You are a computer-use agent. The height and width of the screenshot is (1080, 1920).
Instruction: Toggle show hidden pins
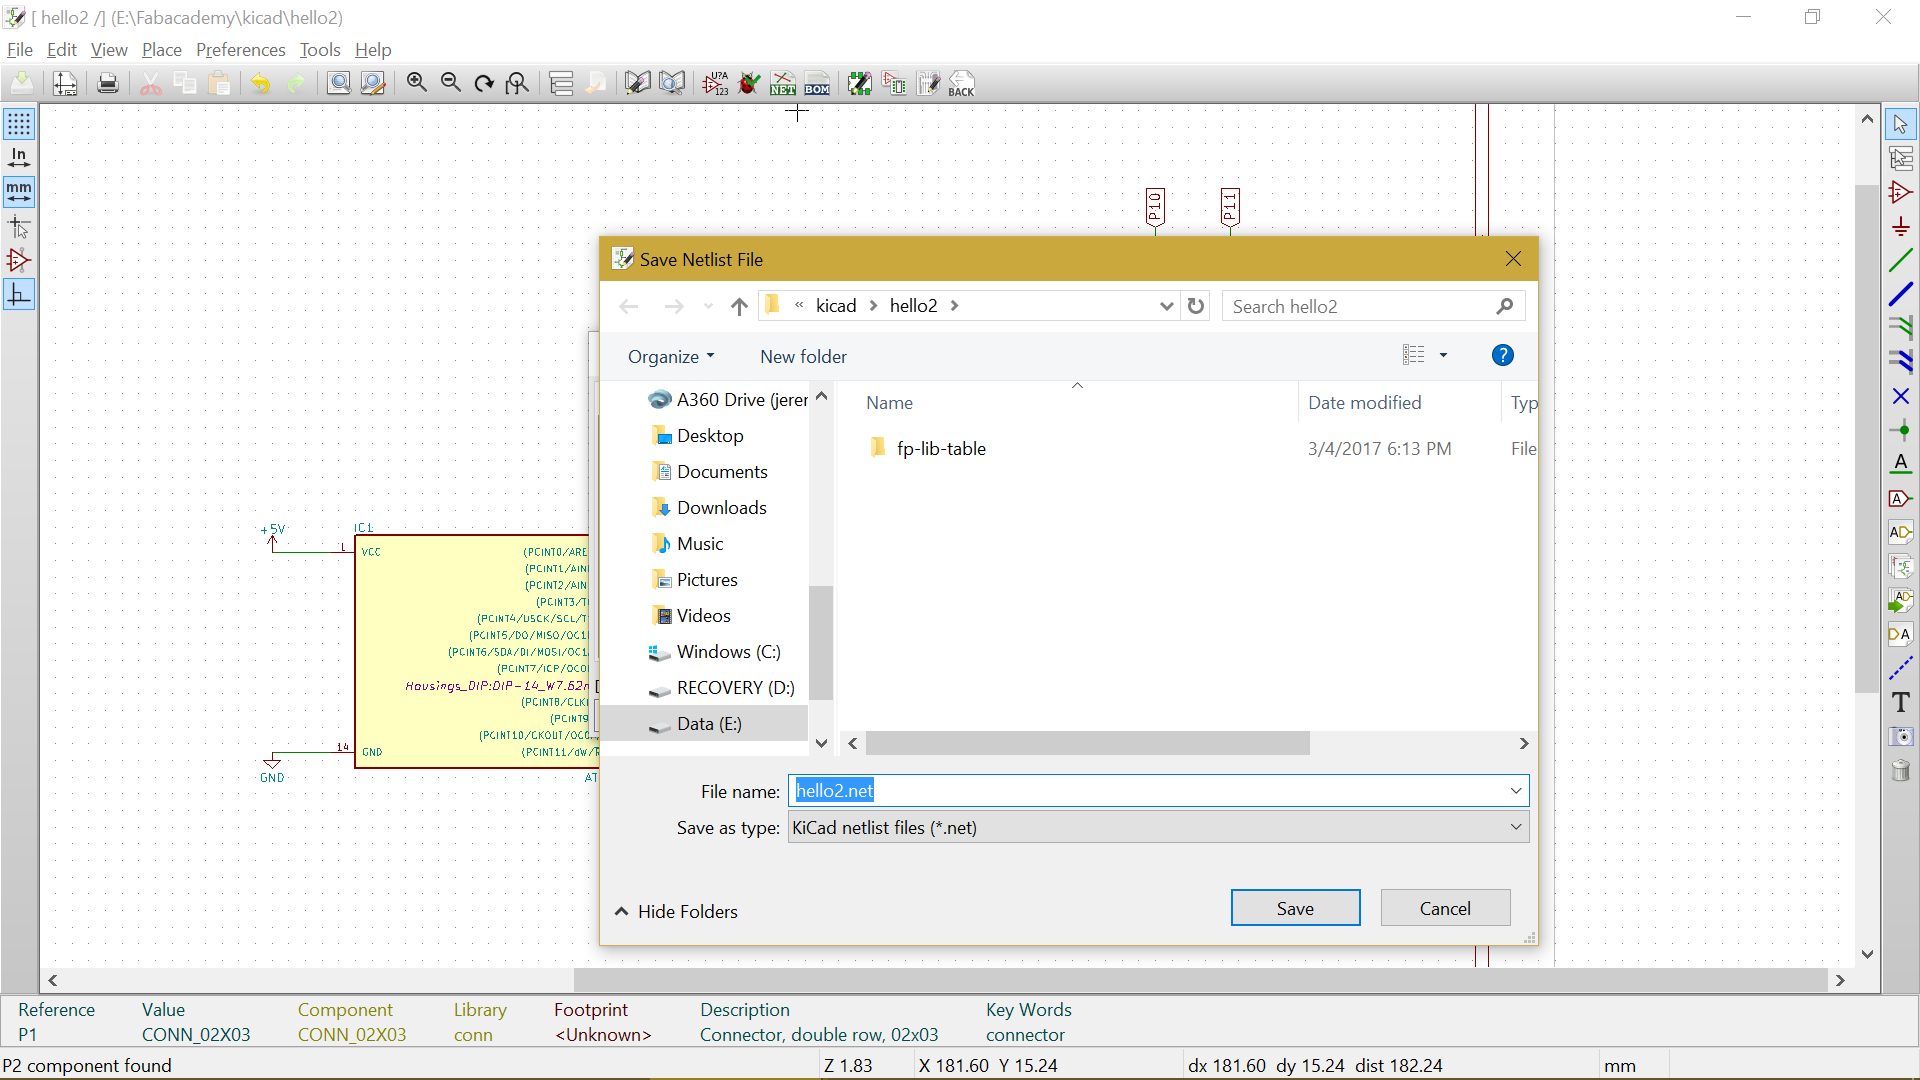pyautogui.click(x=19, y=261)
